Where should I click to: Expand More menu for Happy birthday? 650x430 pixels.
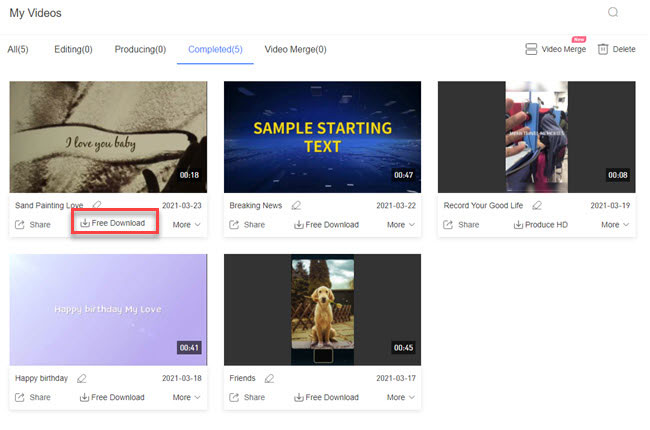[187, 397]
